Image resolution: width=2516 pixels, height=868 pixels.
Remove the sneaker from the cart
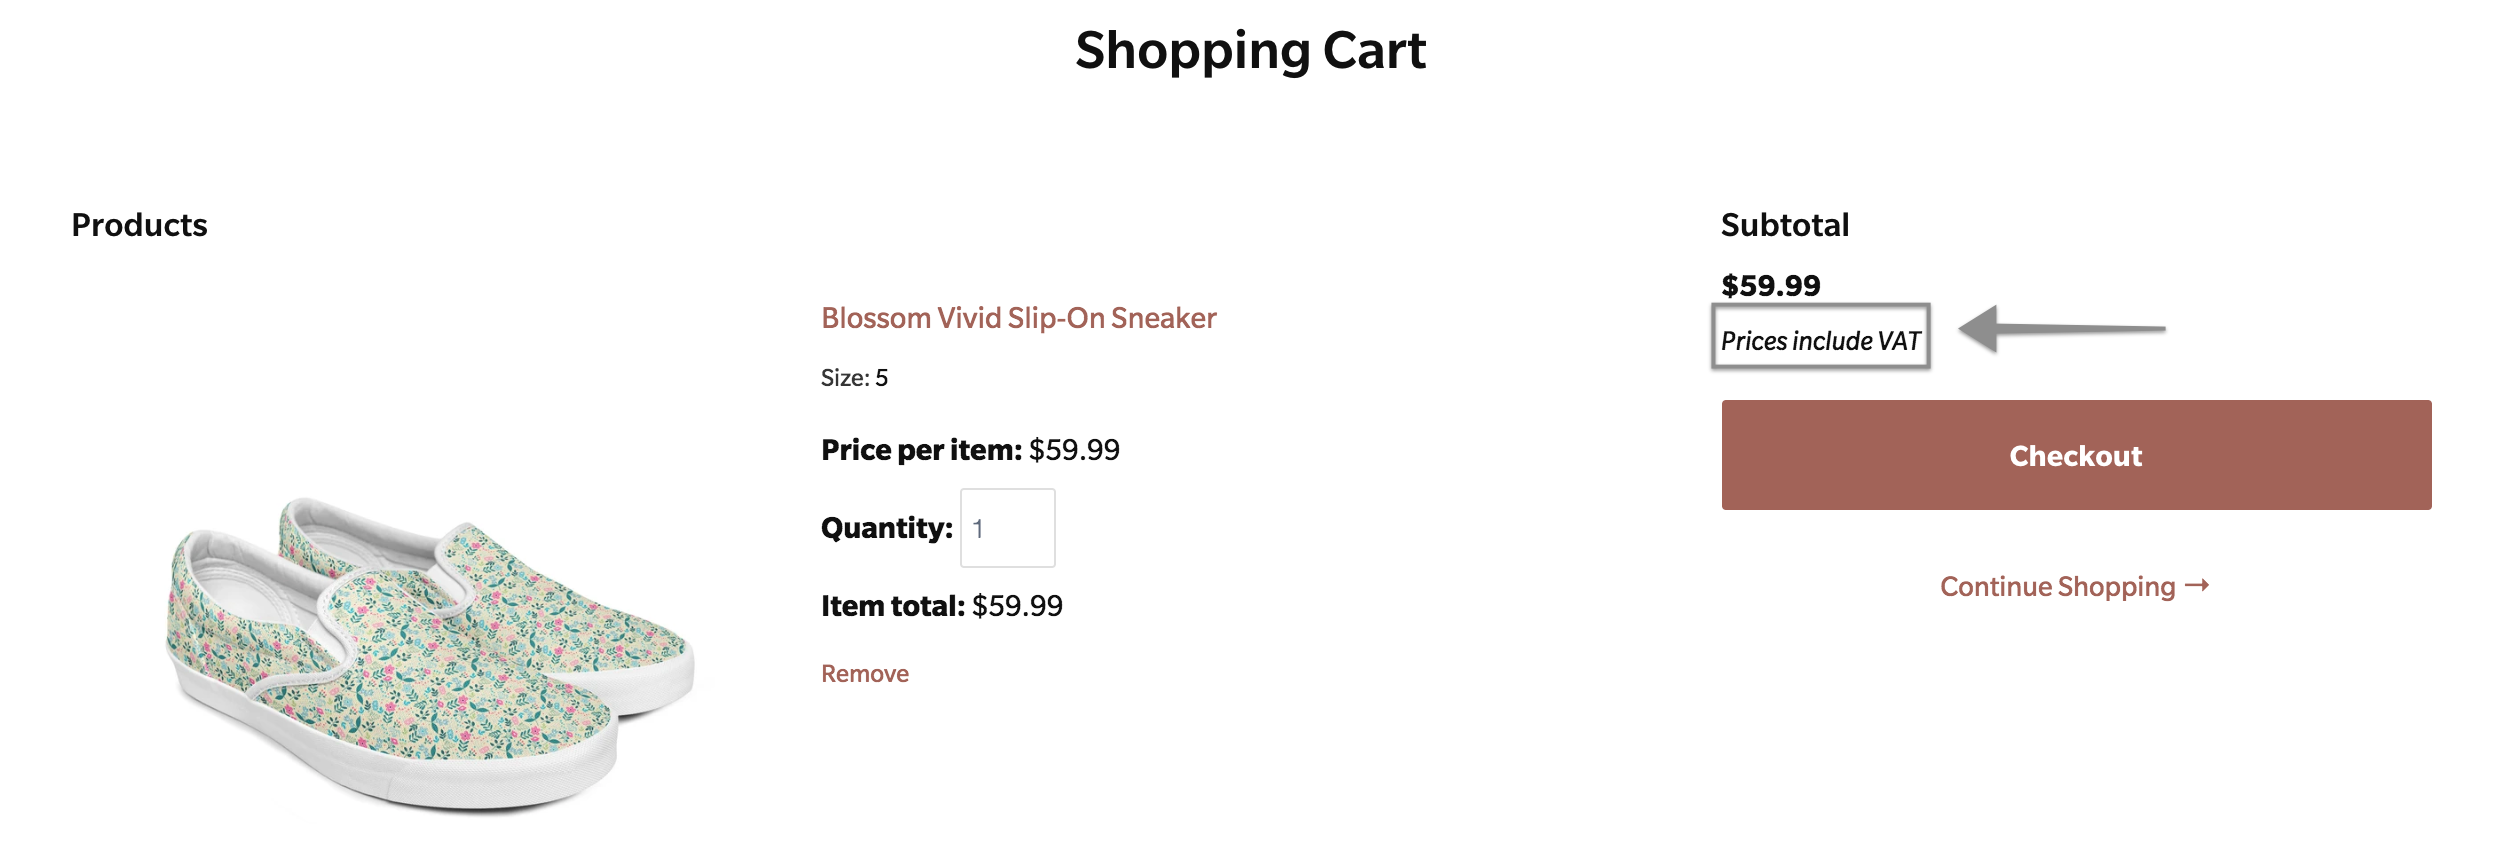864,674
